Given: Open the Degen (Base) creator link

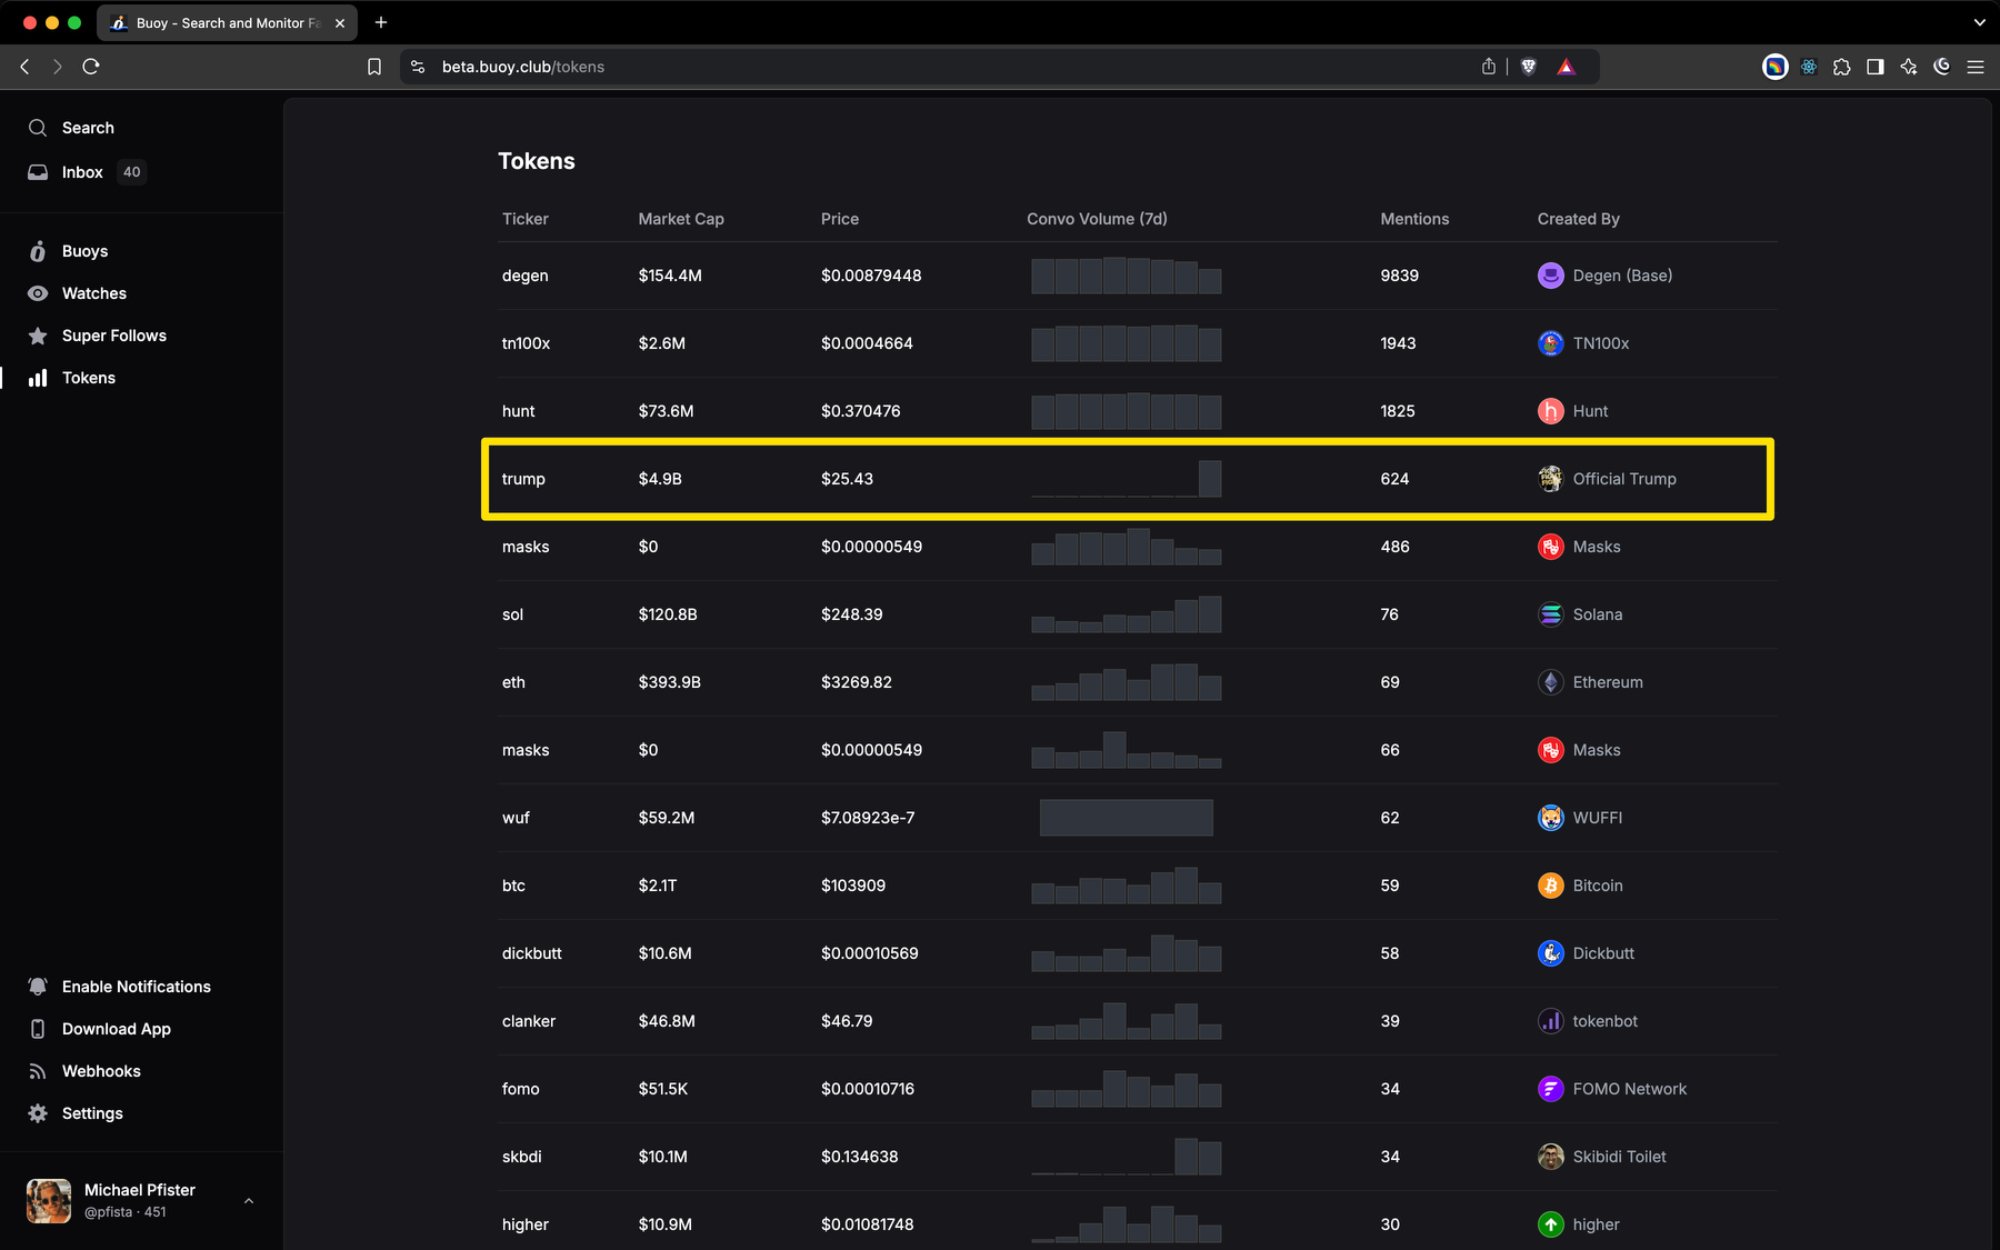Looking at the screenshot, I should tap(1621, 275).
